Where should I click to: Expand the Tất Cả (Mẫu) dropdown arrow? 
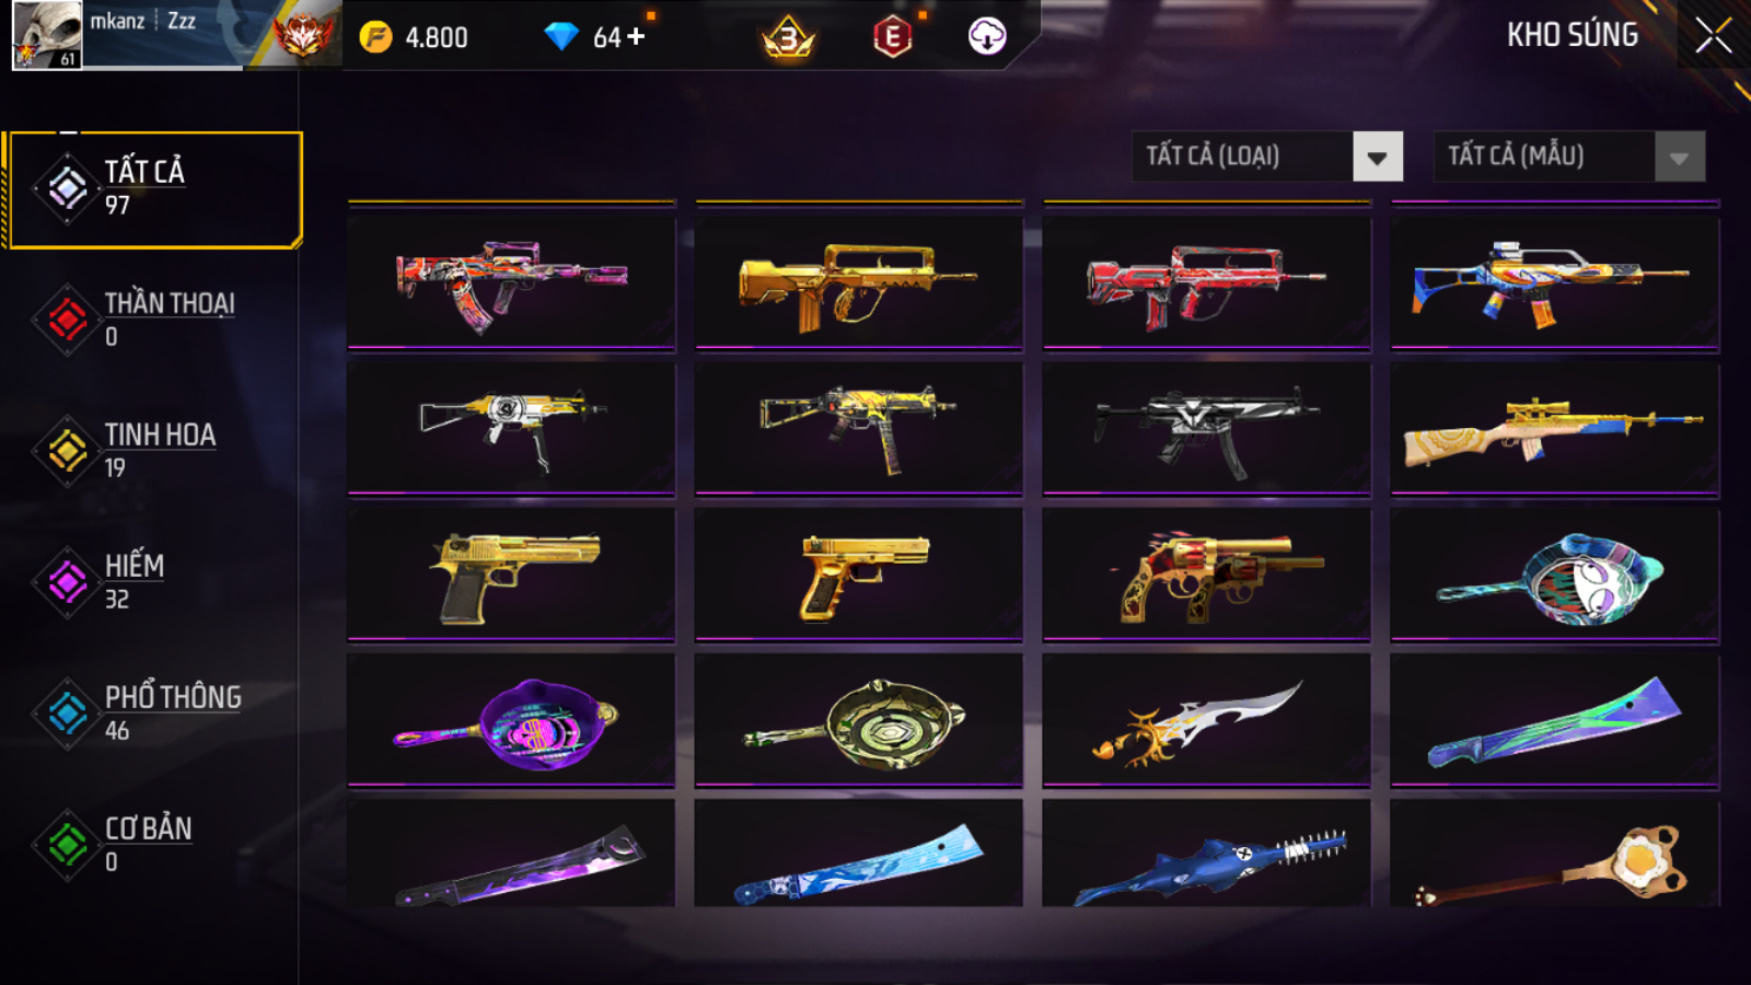1679,157
